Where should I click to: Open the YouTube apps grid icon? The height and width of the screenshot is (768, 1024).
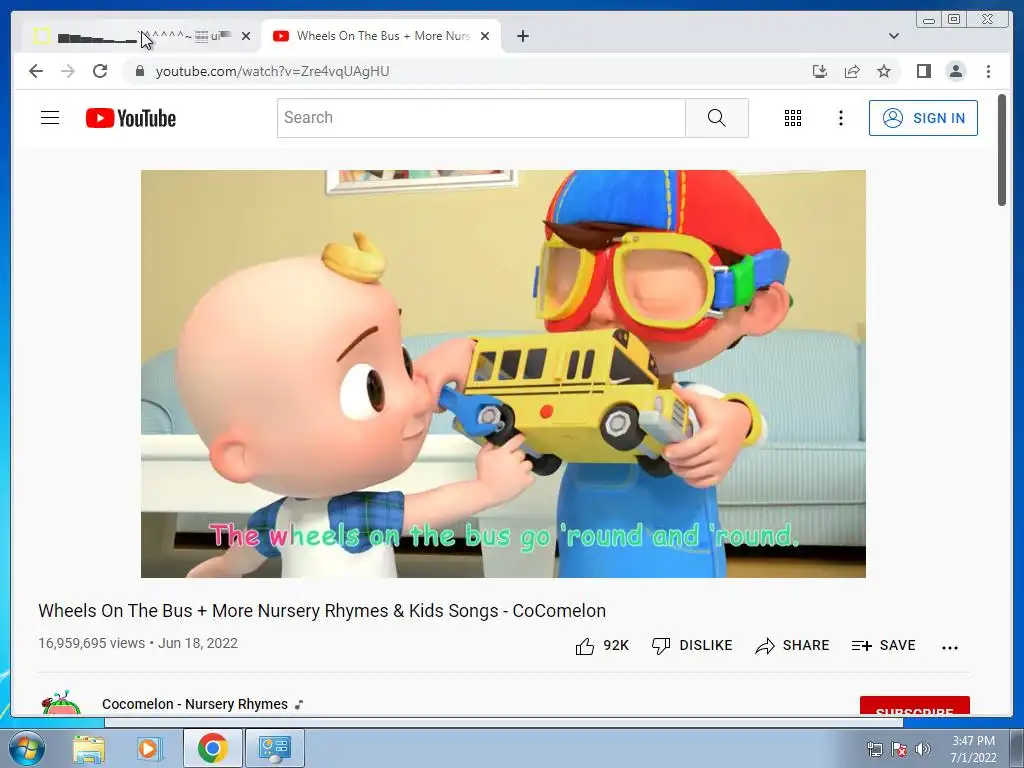pyautogui.click(x=793, y=118)
